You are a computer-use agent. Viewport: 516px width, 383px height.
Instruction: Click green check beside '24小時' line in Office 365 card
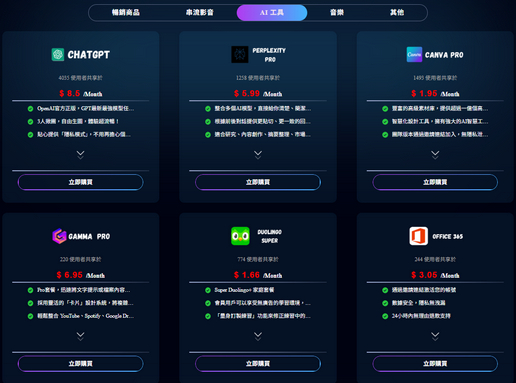[385, 316]
